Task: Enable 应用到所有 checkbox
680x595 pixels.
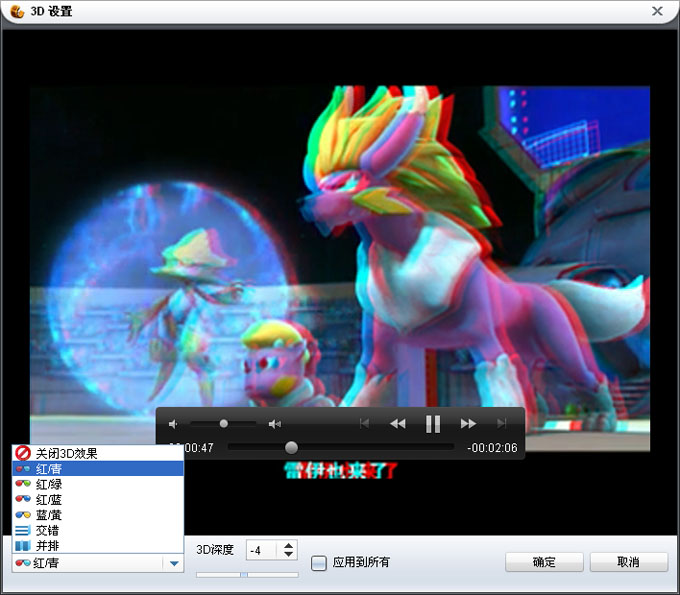Action: [319, 563]
